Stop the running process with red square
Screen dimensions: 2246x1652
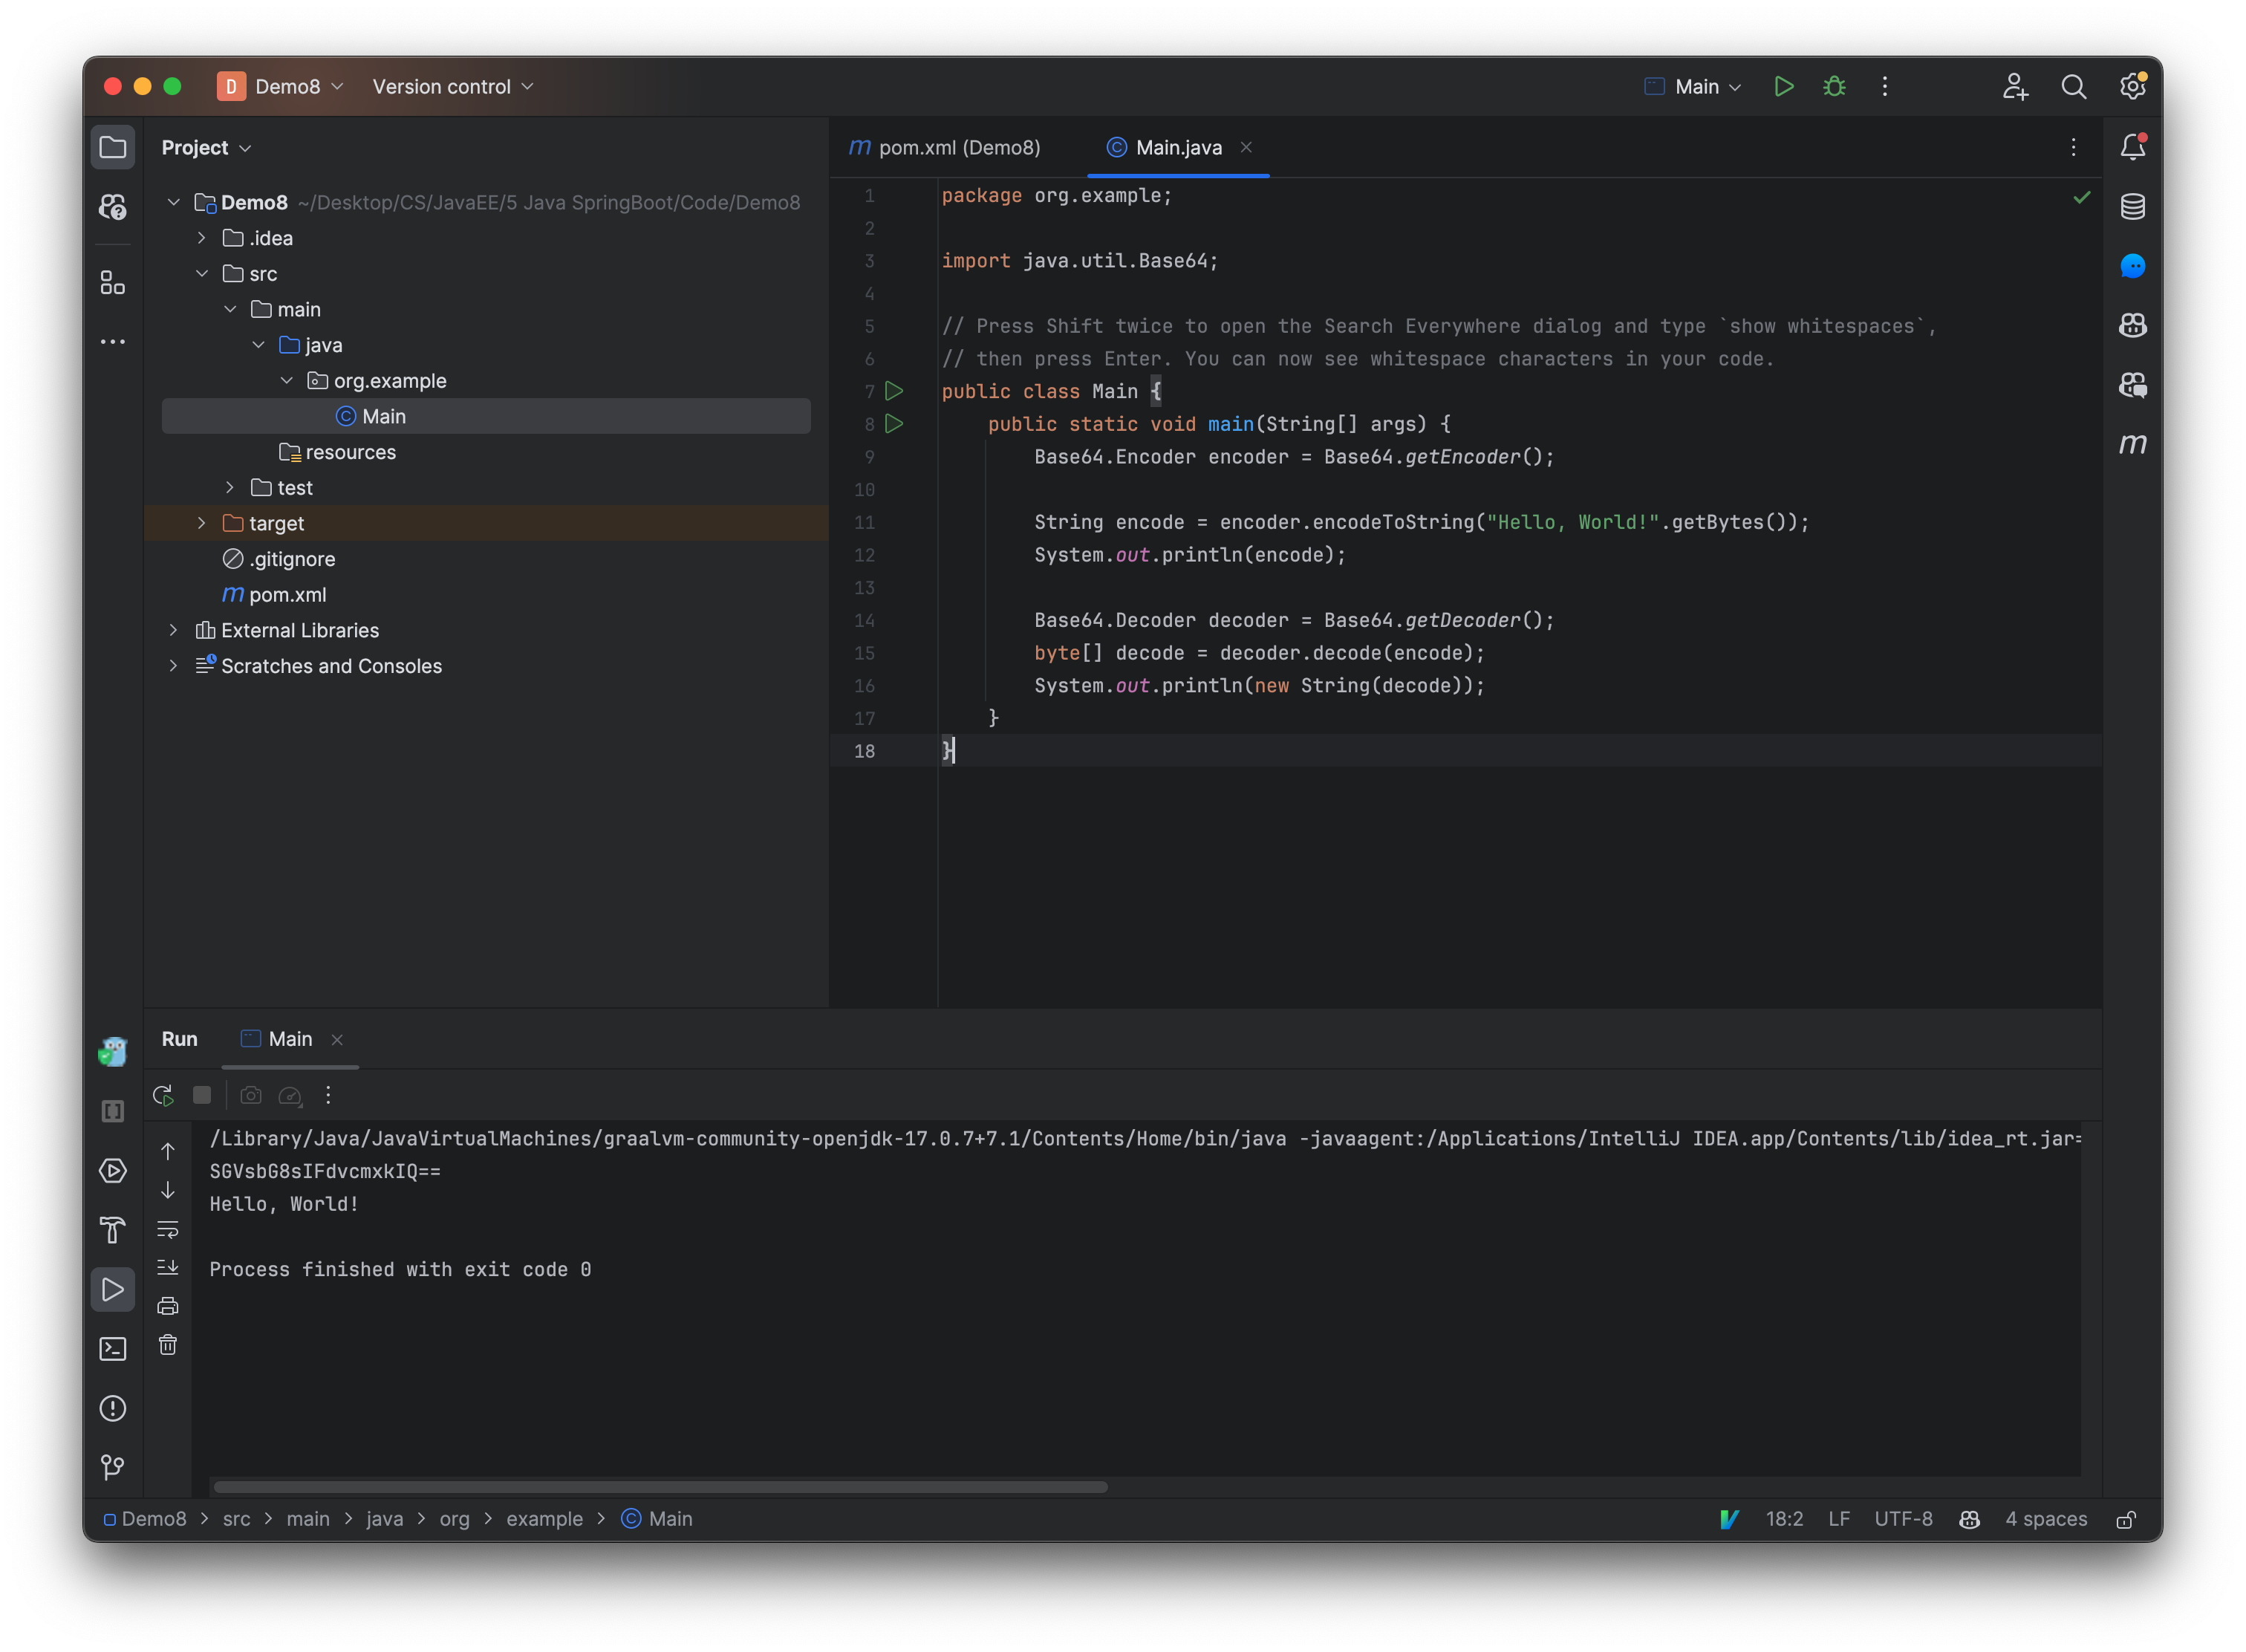(203, 1095)
